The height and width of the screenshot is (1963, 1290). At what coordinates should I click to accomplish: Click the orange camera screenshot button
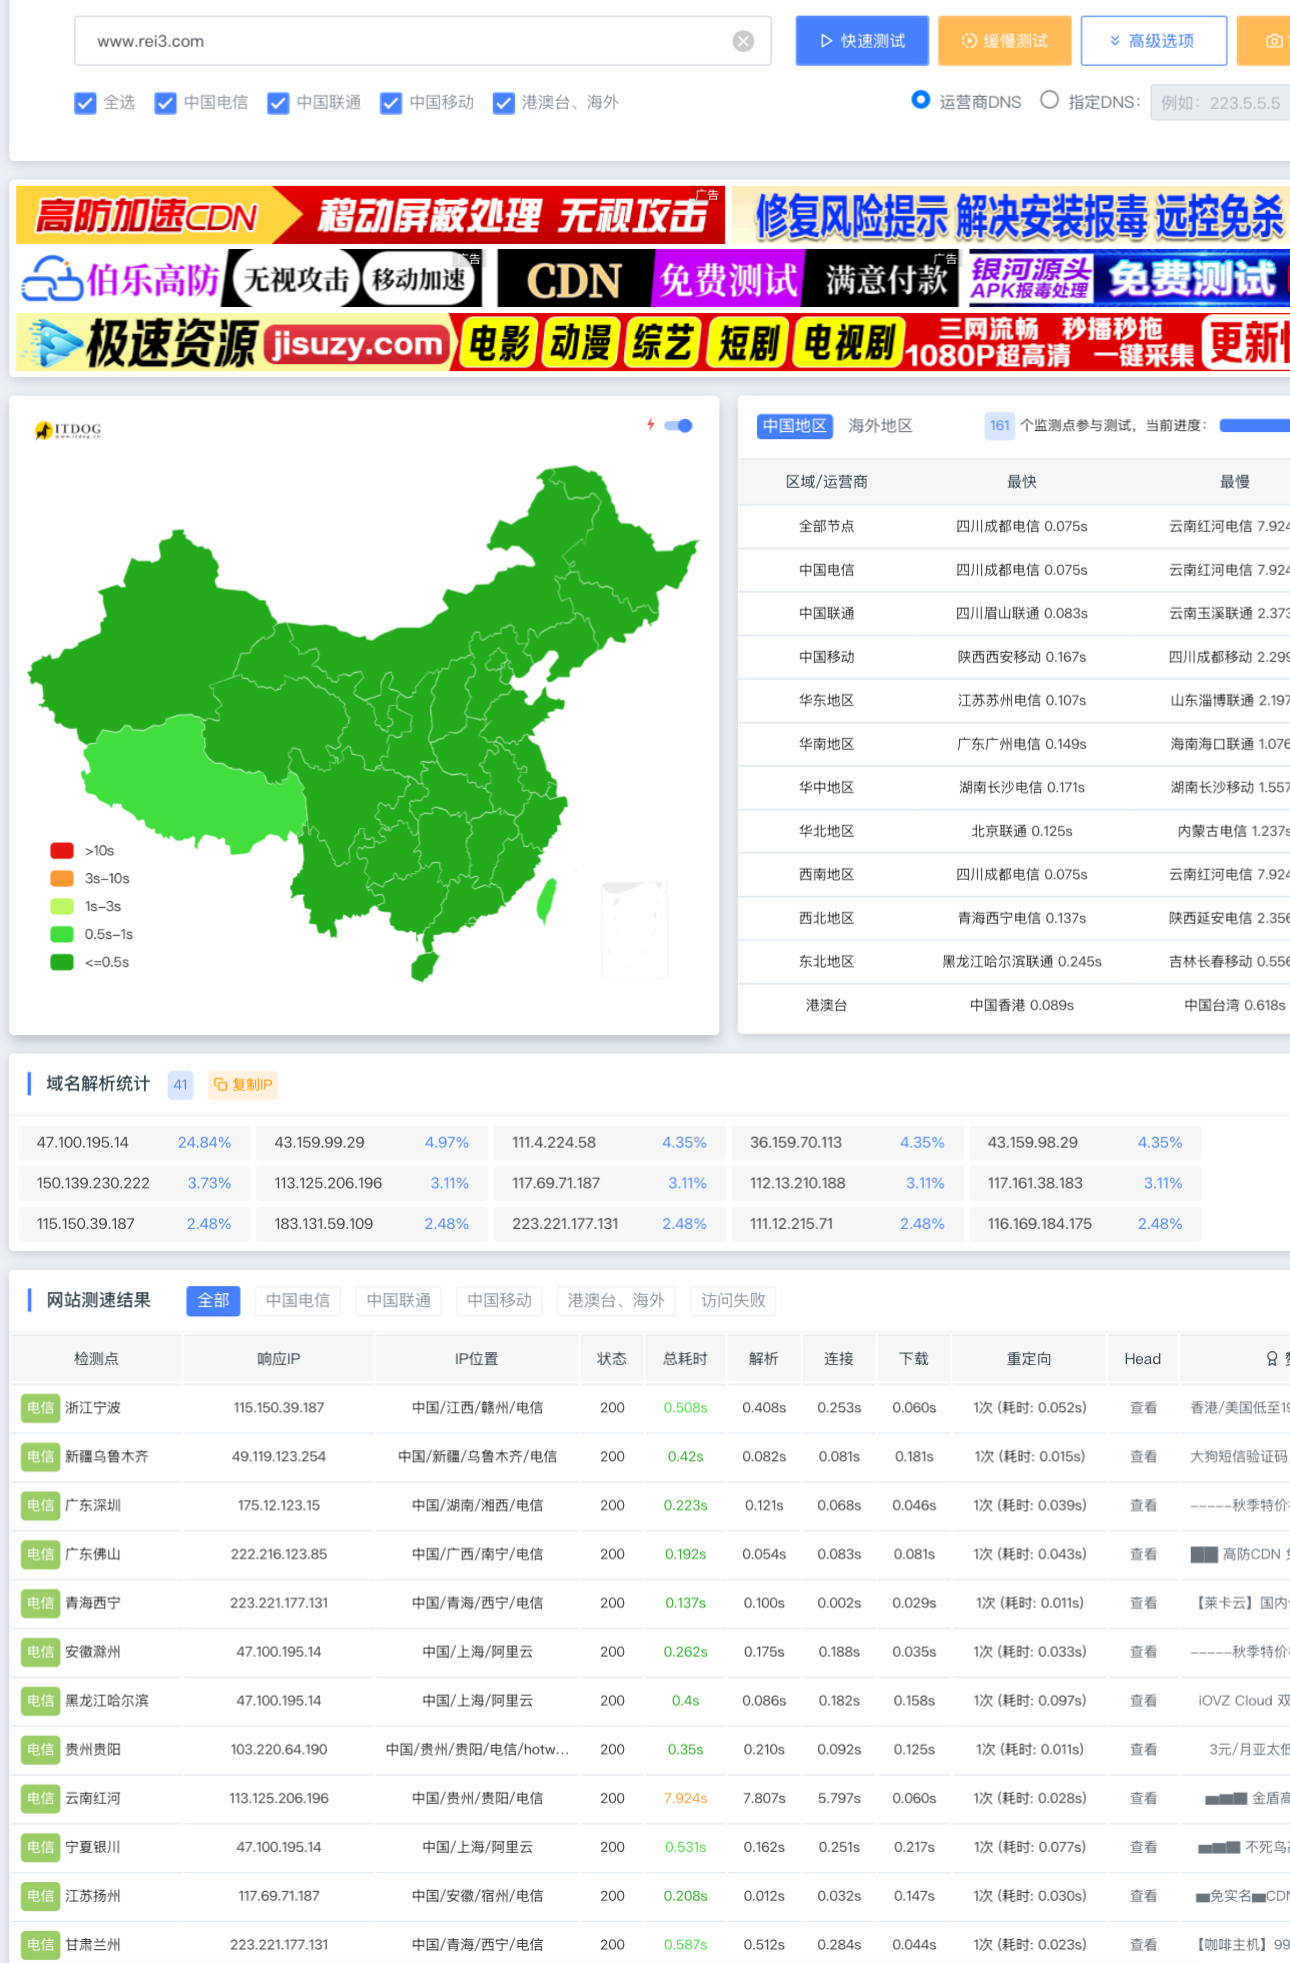point(1264,41)
